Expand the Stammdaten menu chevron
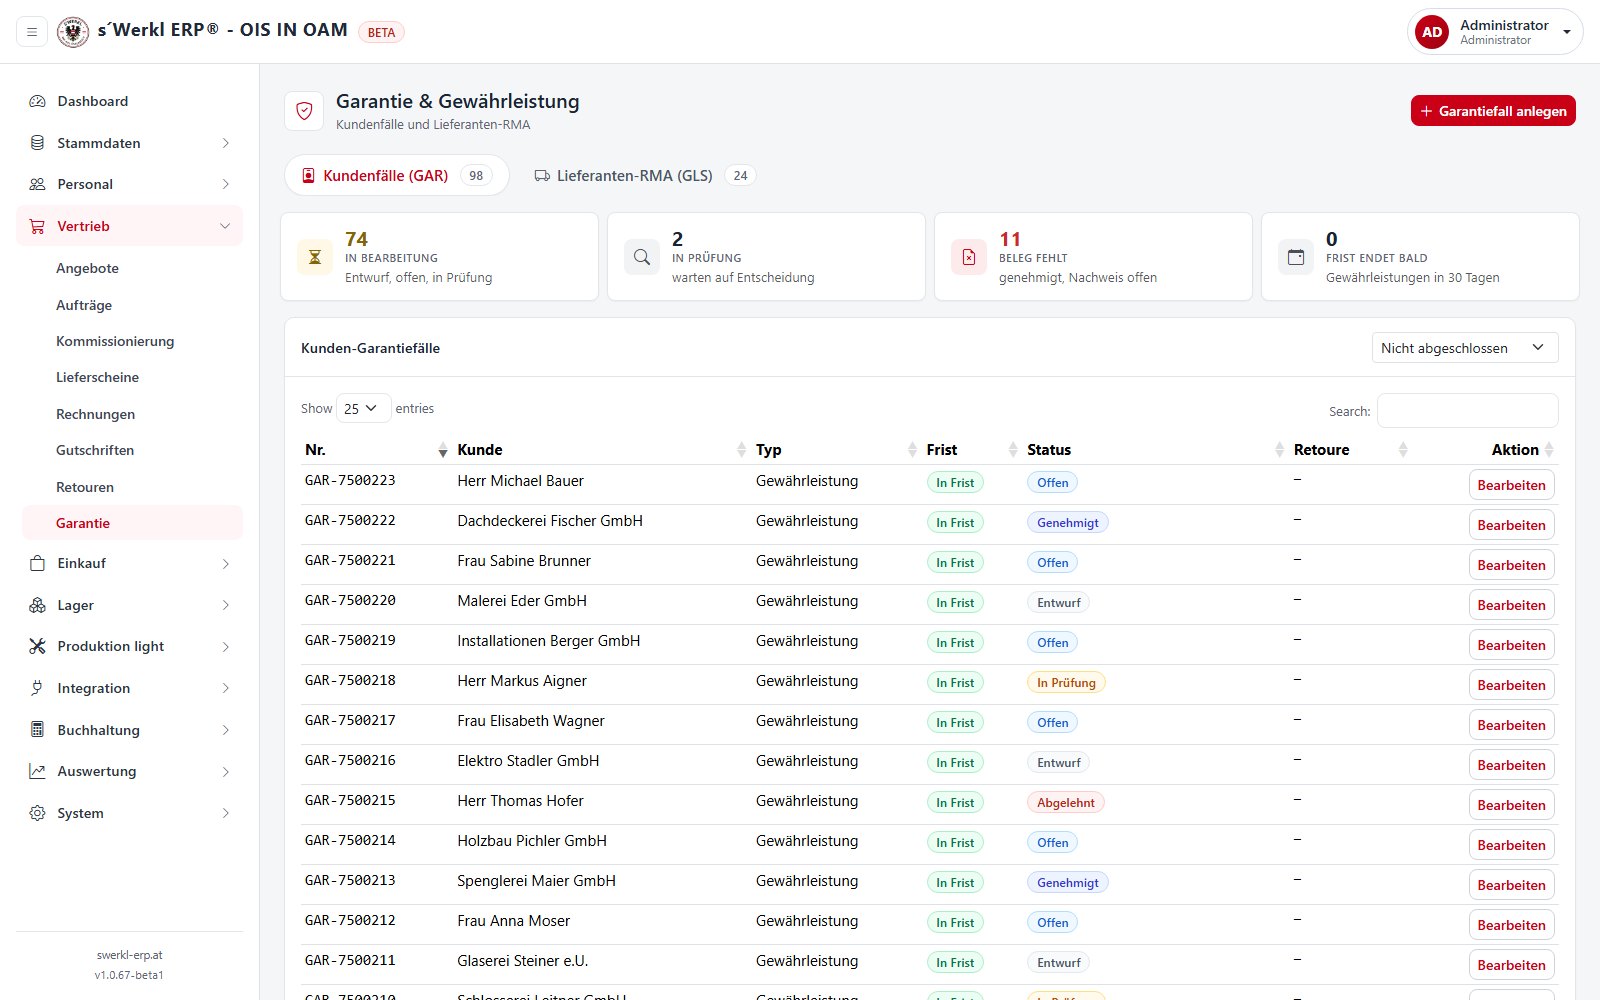1600x1000 pixels. (225, 143)
